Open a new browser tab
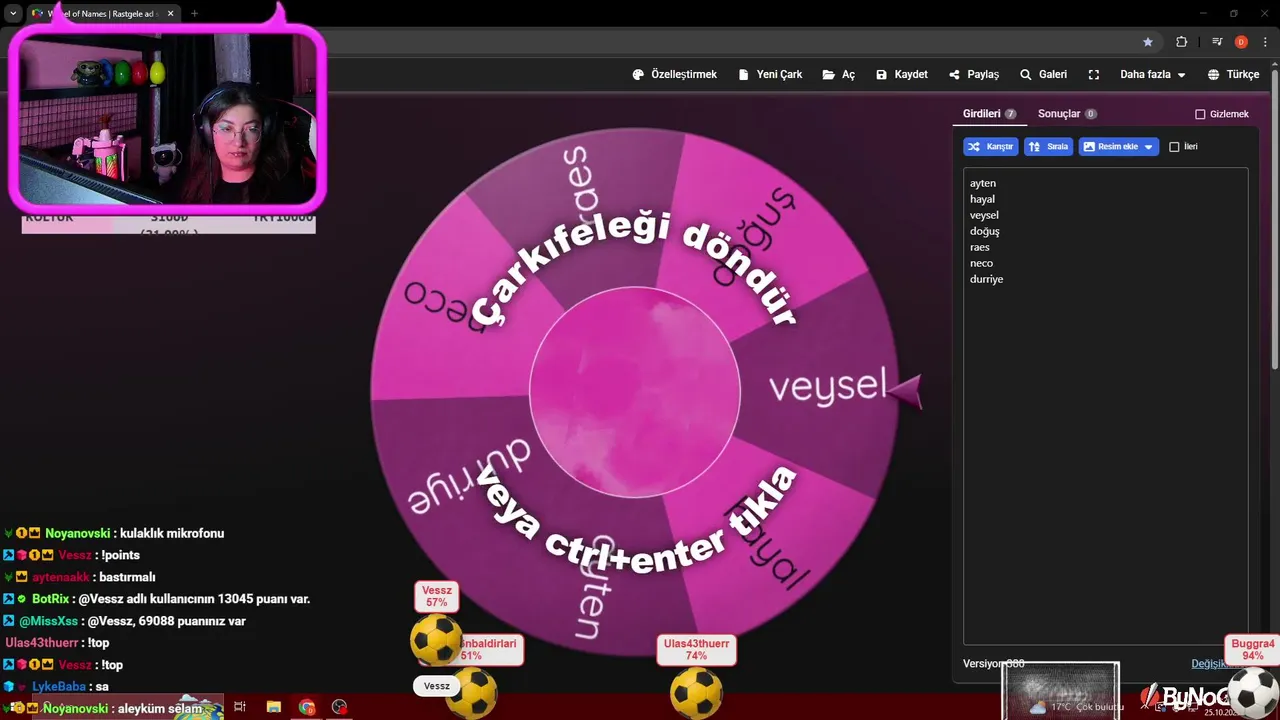Image resolution: width=1280 pixels, height=720 pixels. [x=194, y=13]
